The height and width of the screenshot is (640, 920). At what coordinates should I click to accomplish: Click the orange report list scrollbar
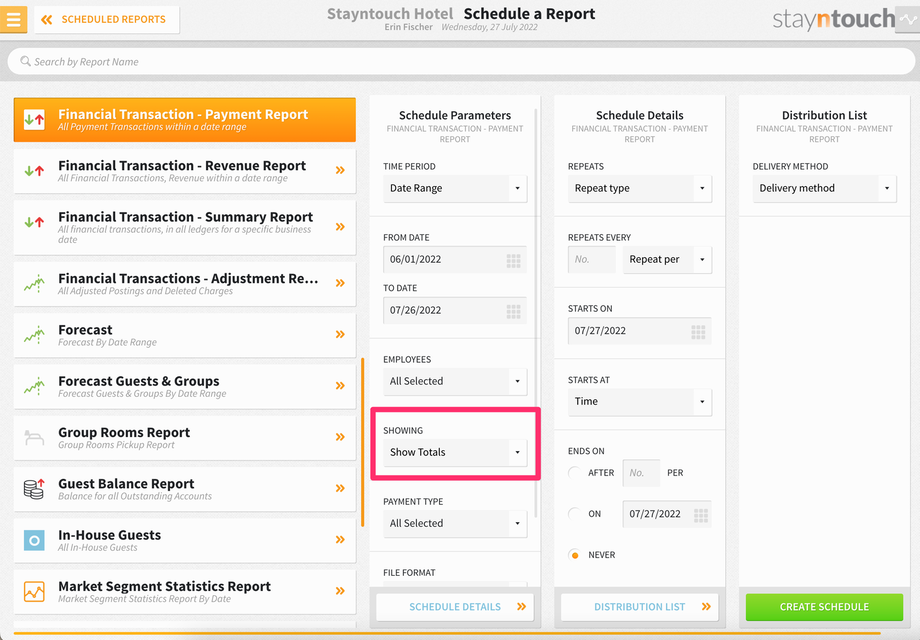363,443
